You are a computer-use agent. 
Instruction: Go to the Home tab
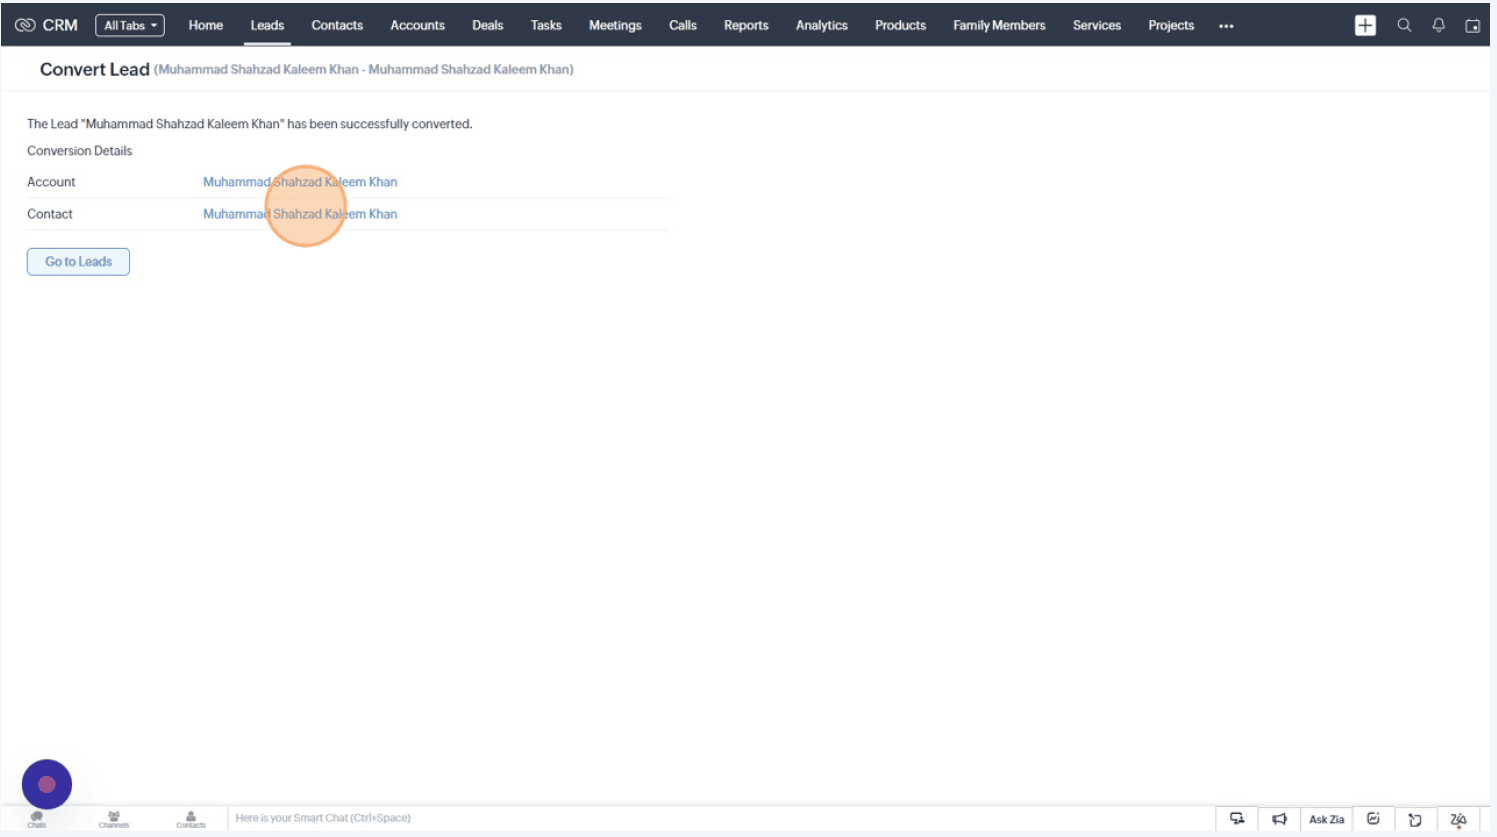[206, 25]
